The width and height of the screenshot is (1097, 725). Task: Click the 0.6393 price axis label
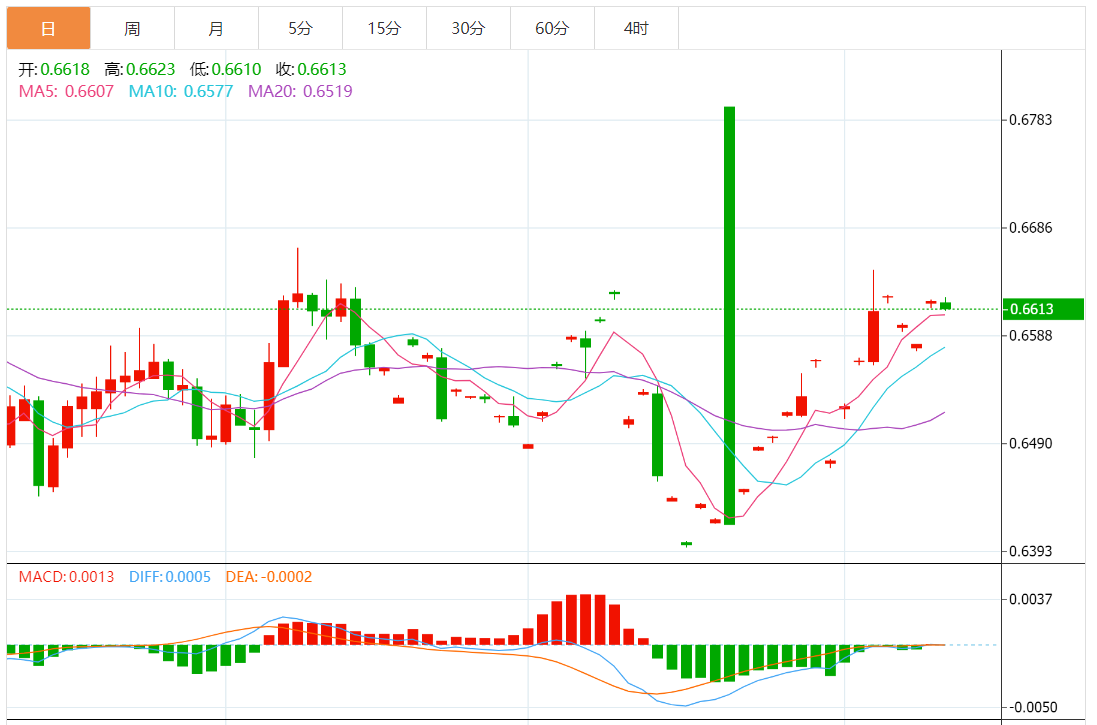(x=1030, y=551)
